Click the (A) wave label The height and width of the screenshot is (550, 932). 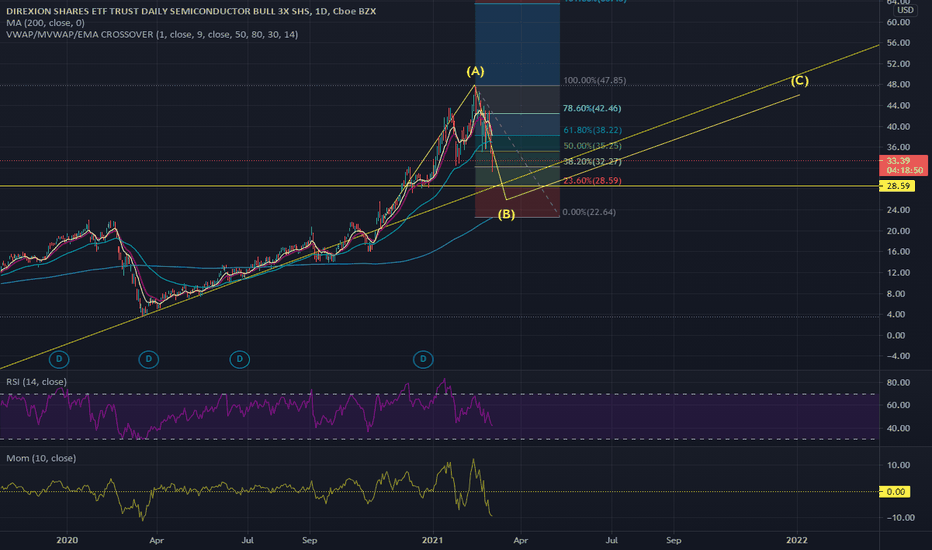(x=475, y=71)
